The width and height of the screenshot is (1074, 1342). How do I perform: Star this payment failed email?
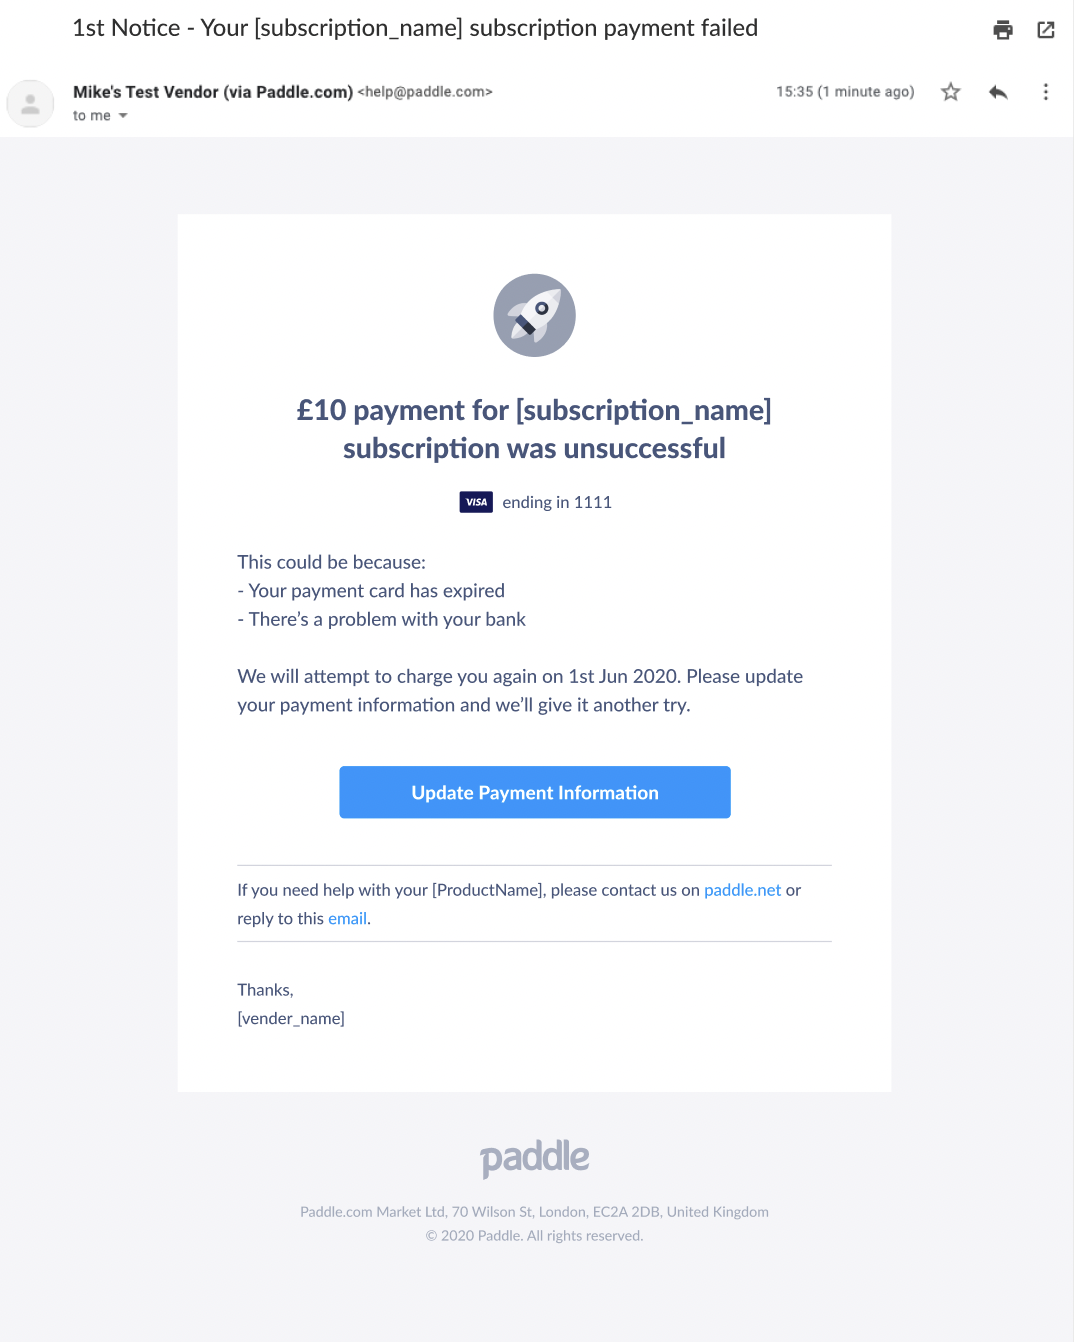click(x=951, y=92)
